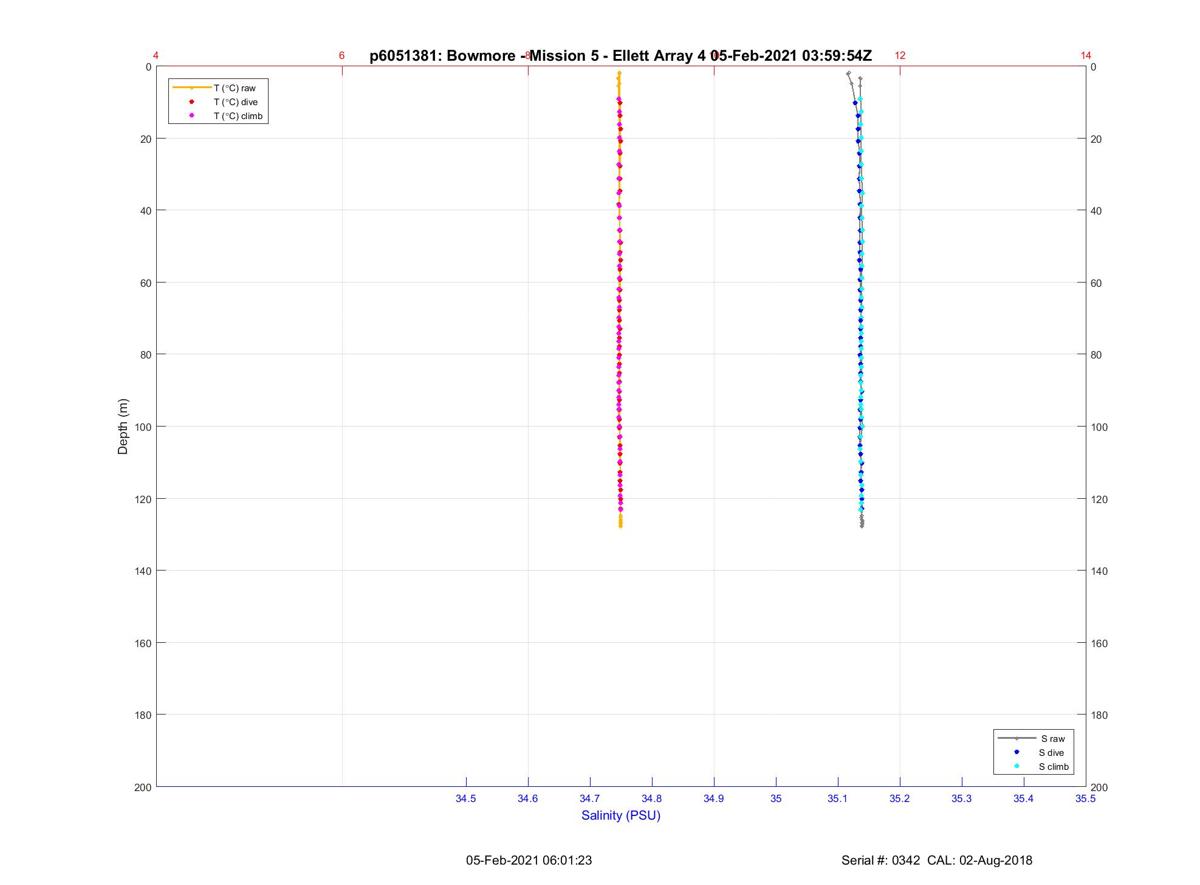Click the 35 salinity tick label
The height and width of the screenshot is (885, 1200).
click(776, 798)
